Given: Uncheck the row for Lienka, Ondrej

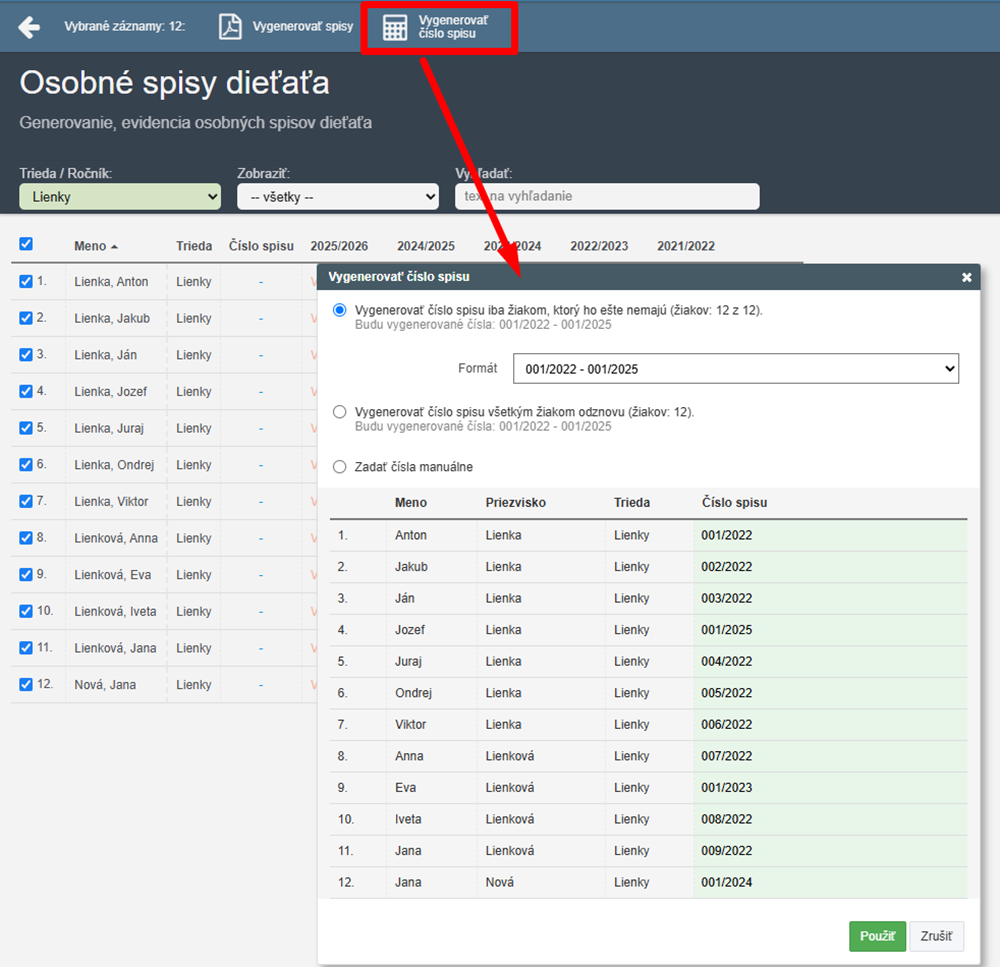Looking at the screenshot, I should click(26, 464).
